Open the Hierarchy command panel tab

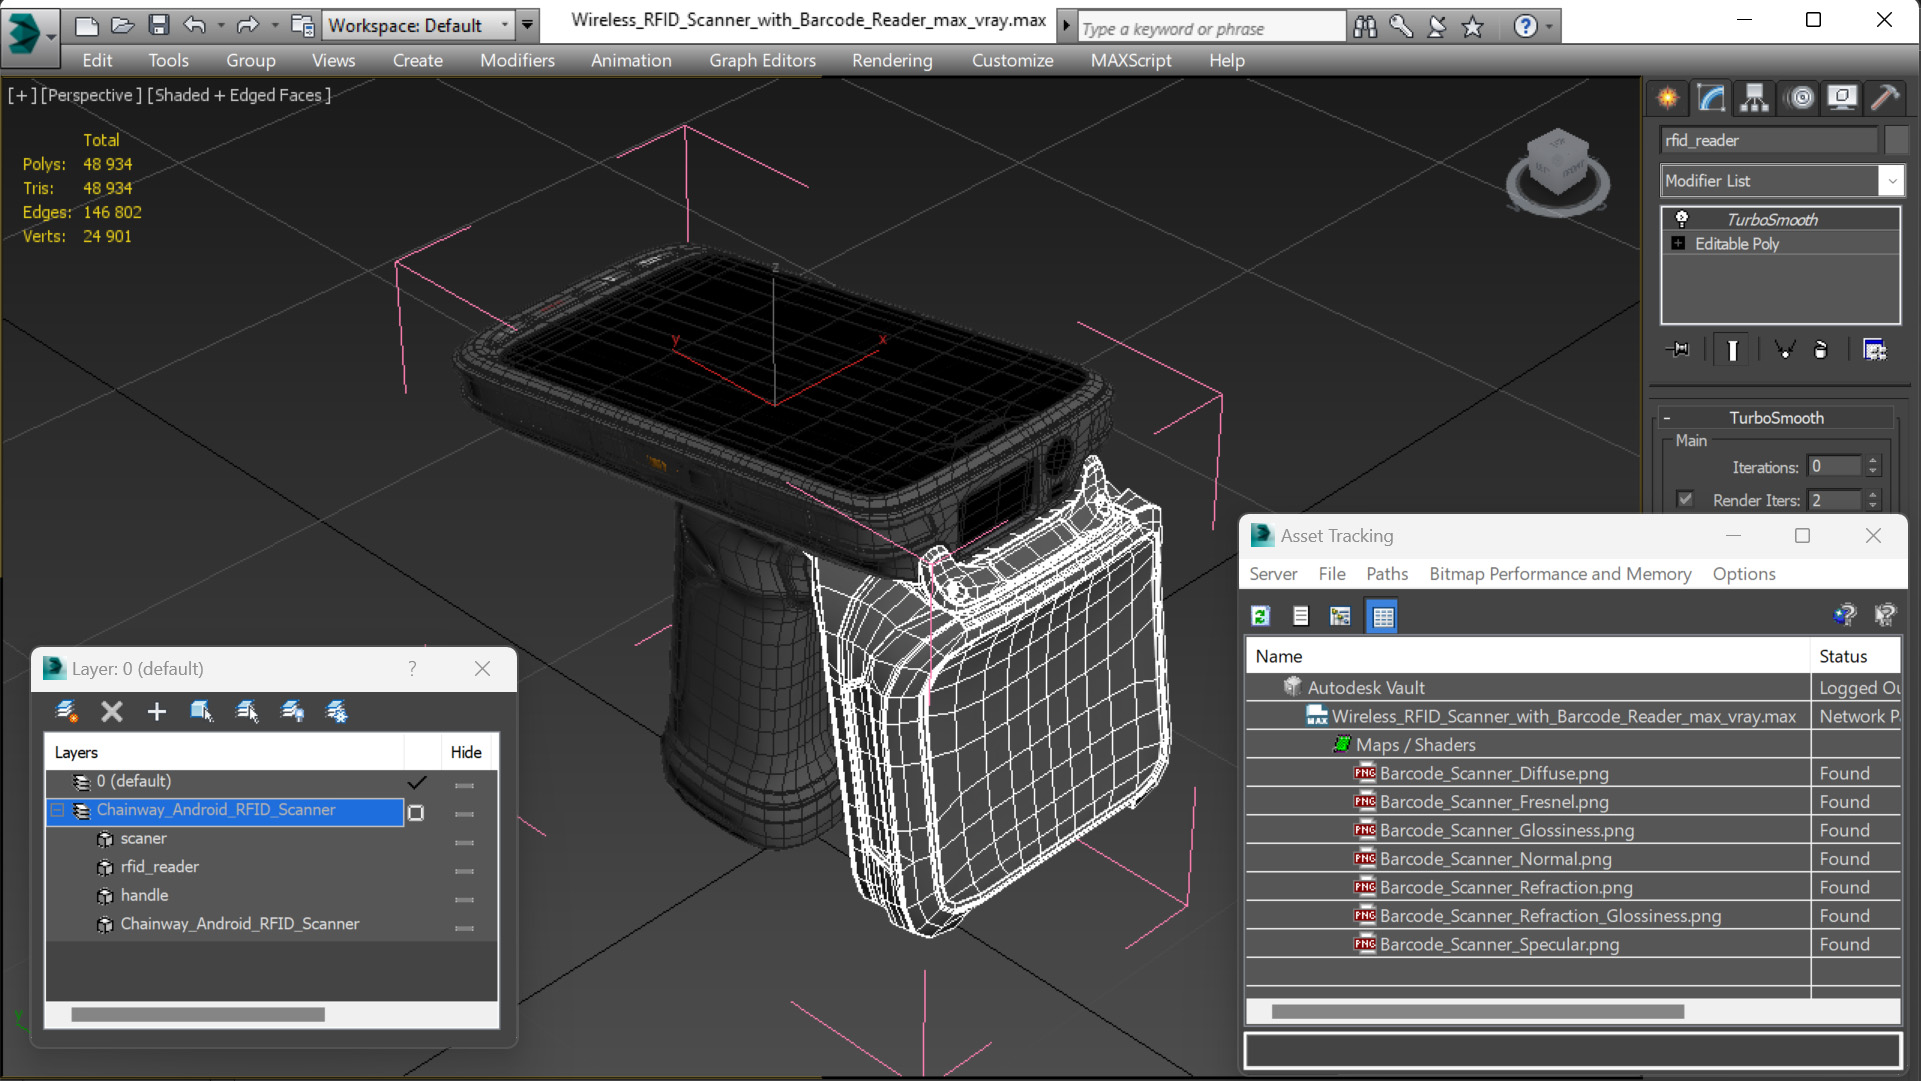1754,98
